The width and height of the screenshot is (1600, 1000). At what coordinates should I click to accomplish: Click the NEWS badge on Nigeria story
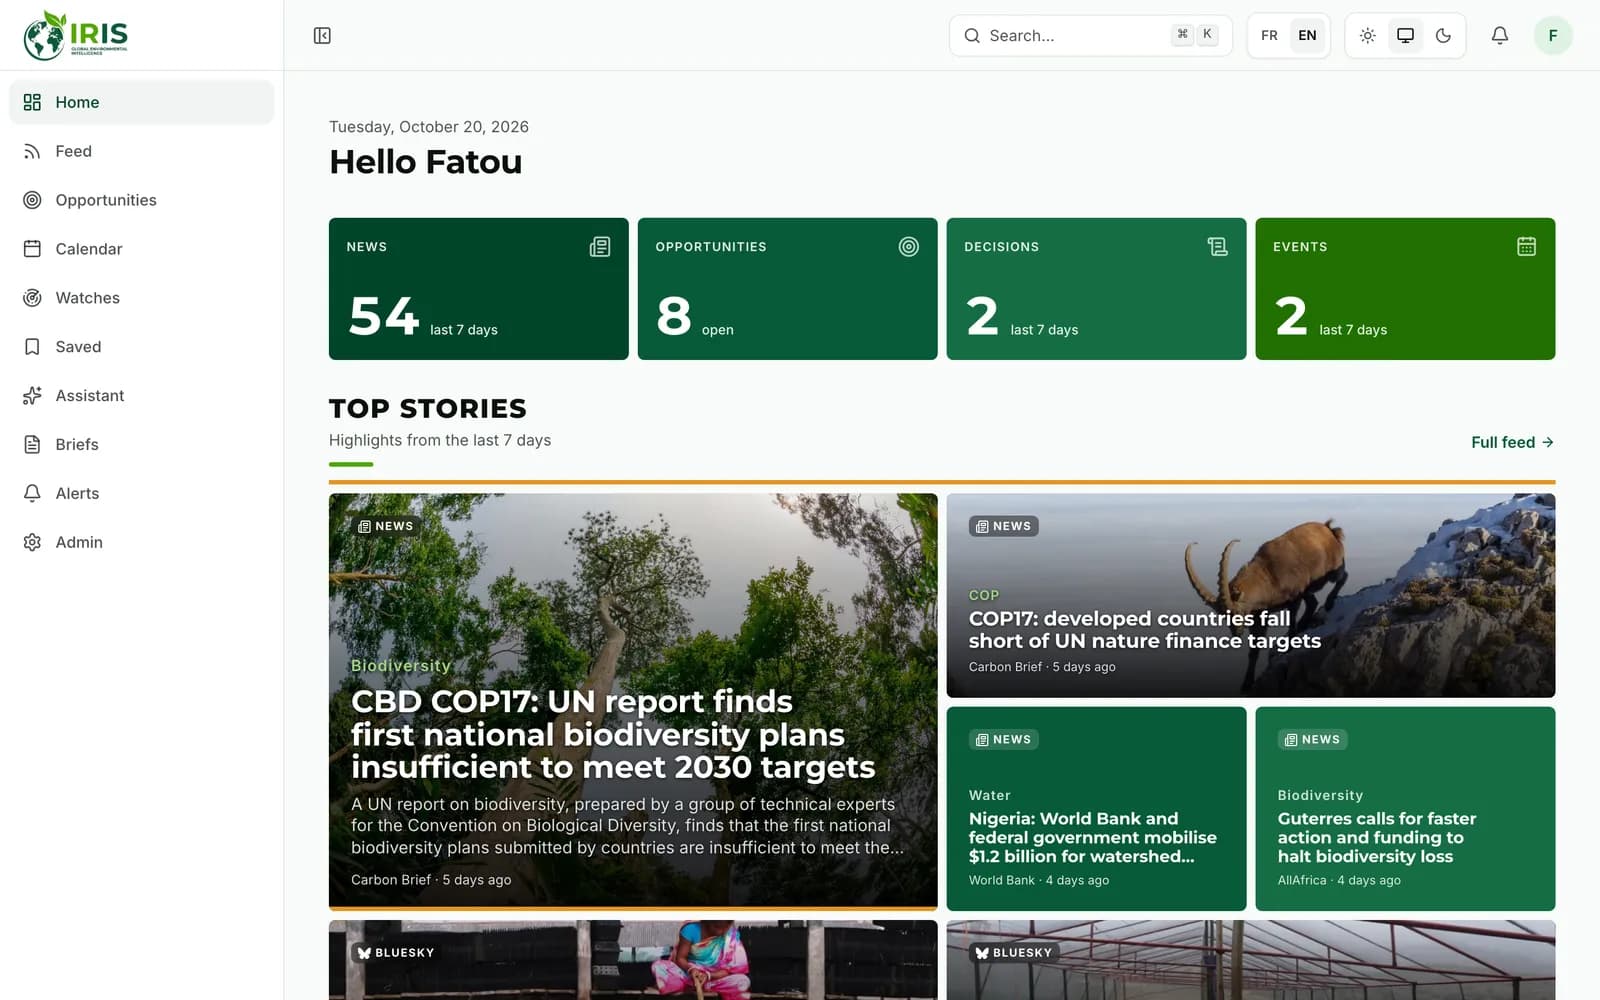pos(1003,740)
